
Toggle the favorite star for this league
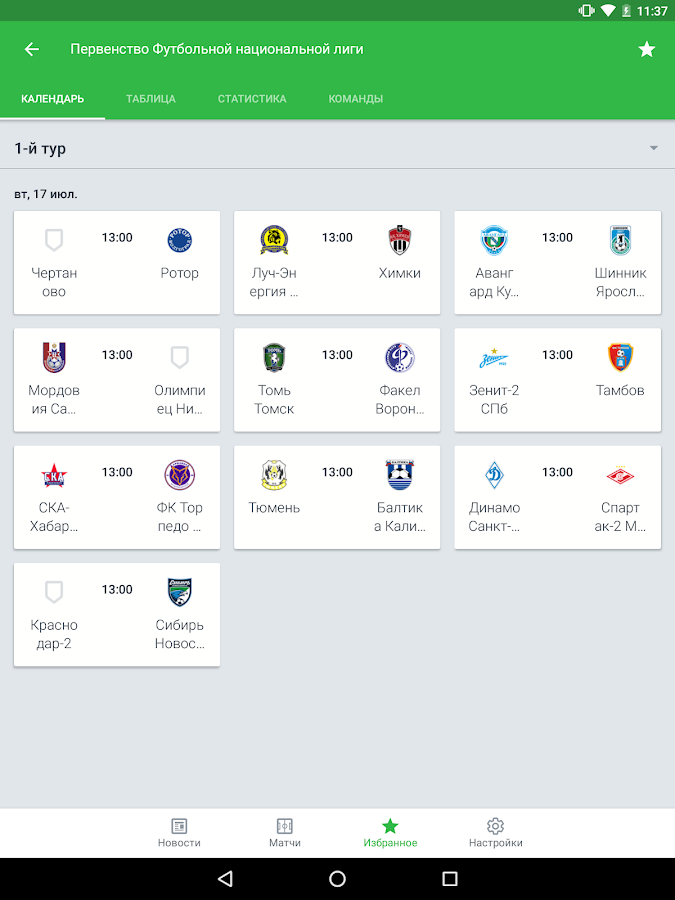pyautogui.click(x=647, y=49)
